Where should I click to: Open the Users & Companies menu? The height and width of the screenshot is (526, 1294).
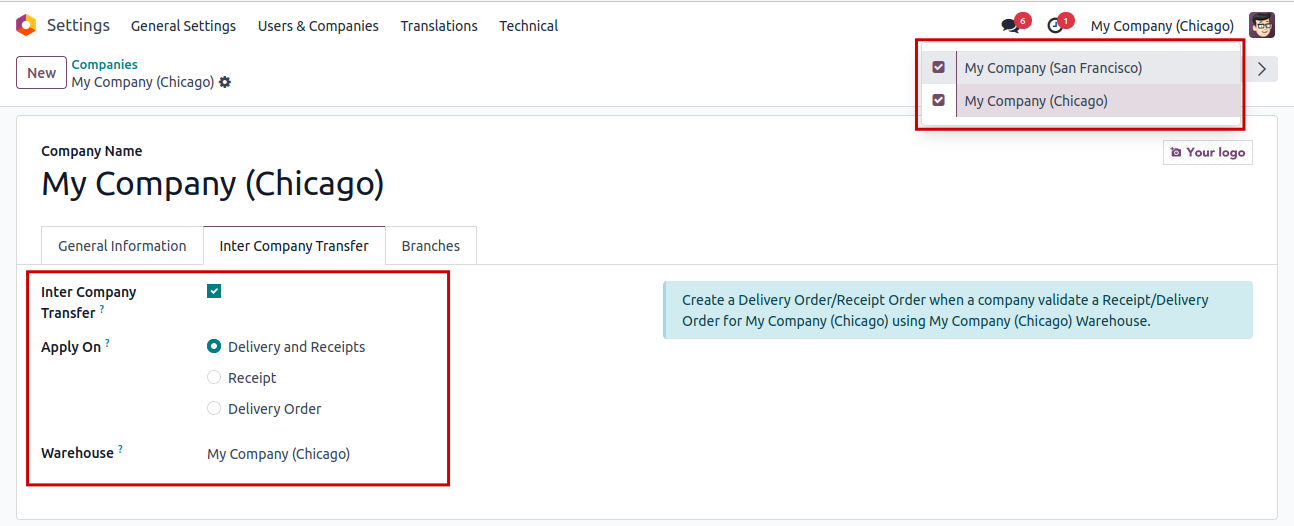pos(318,26)
